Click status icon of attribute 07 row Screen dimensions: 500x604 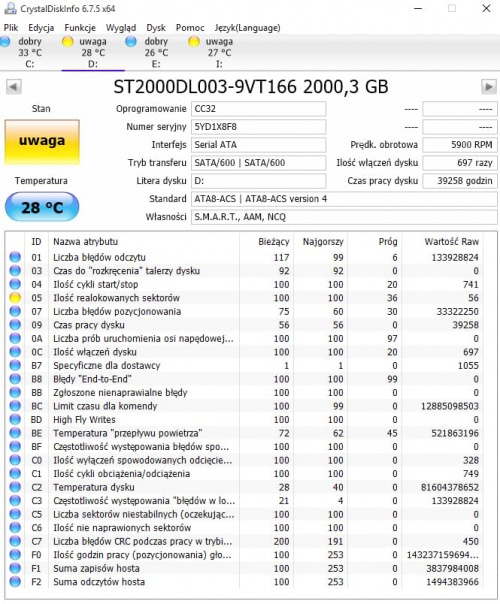(x=15, y=311)
